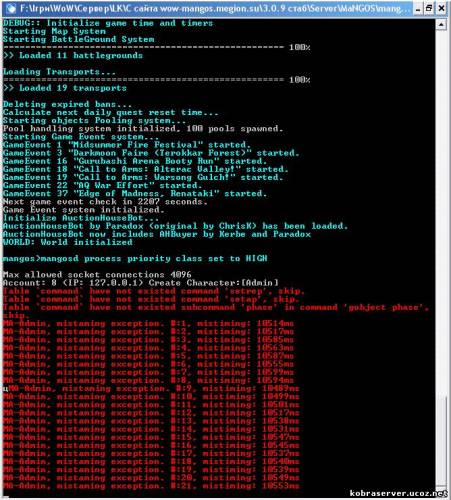Click mistiming exception number 21 line
Viewport: 451px width, 500px height.
[151, 486]
